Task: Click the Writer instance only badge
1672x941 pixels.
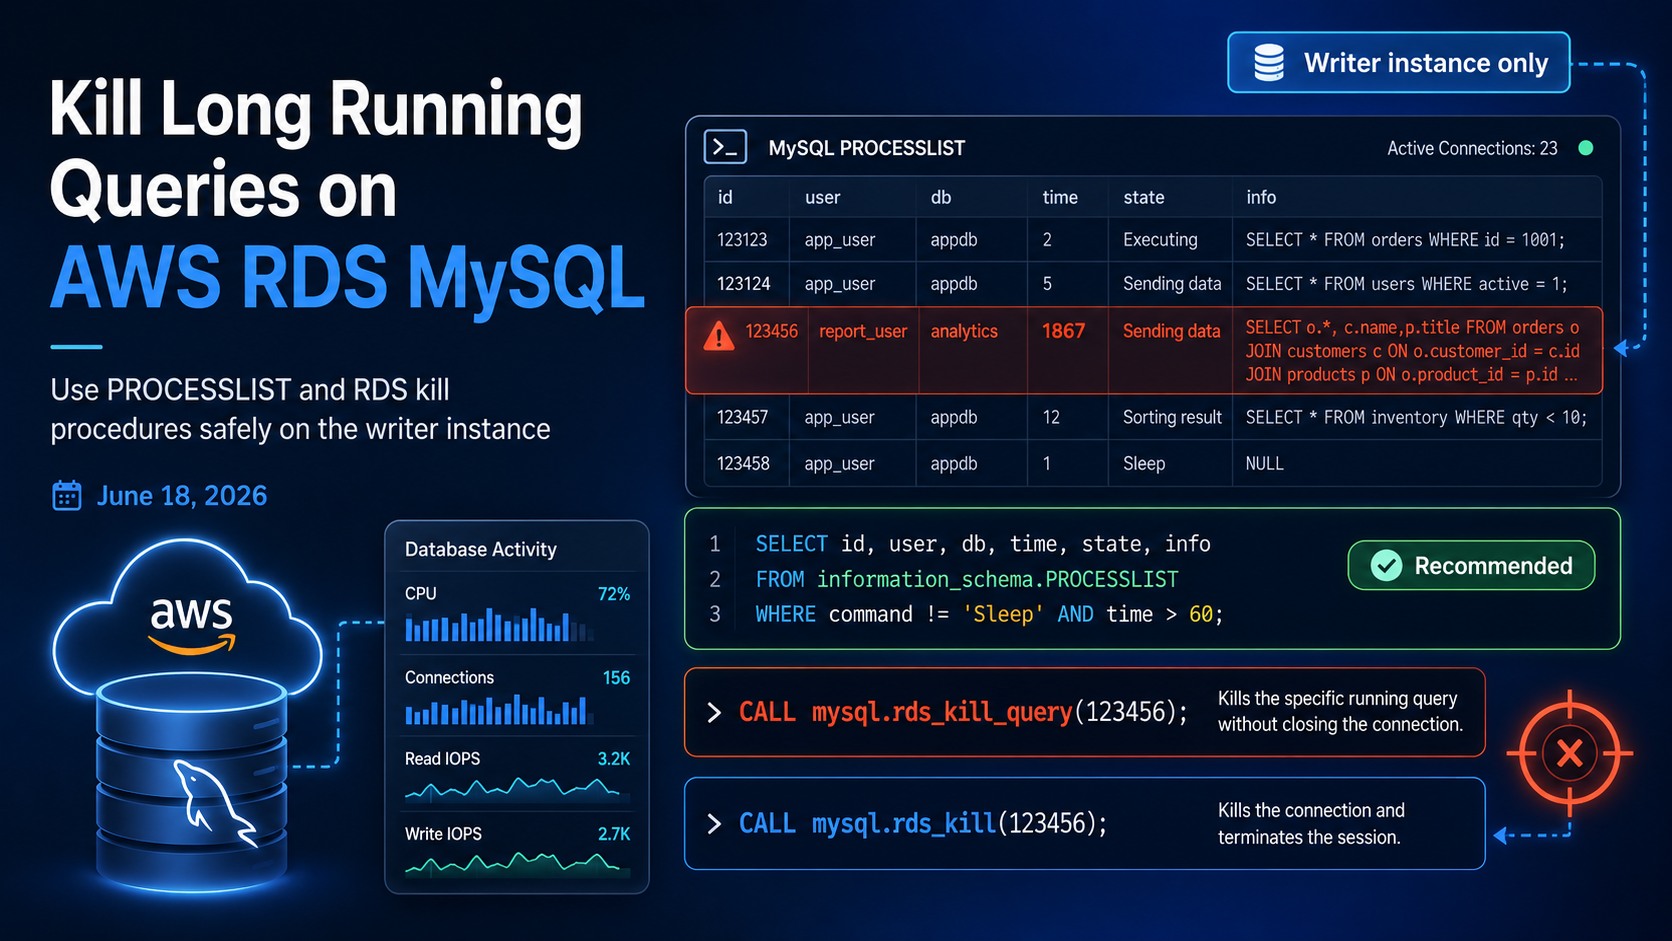Action: pyautogui.click(x=1398, y=63)
